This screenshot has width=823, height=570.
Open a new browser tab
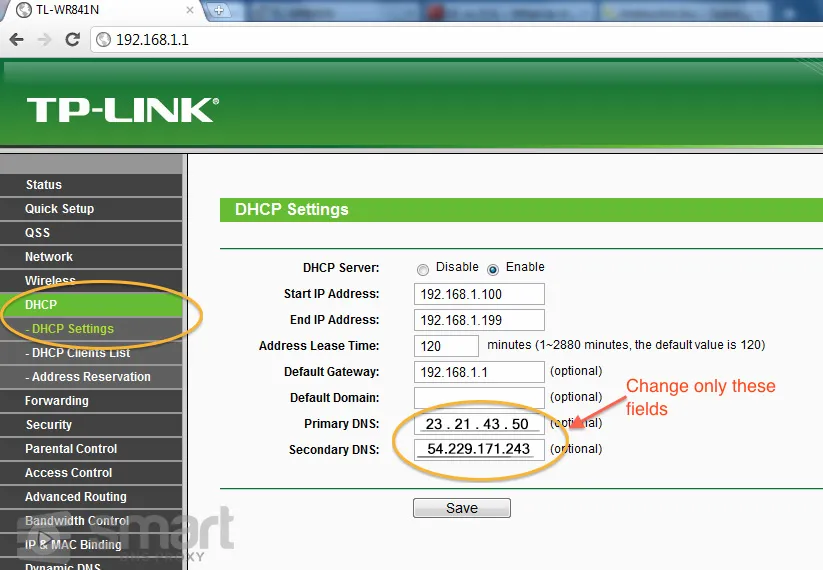(219, 11)
